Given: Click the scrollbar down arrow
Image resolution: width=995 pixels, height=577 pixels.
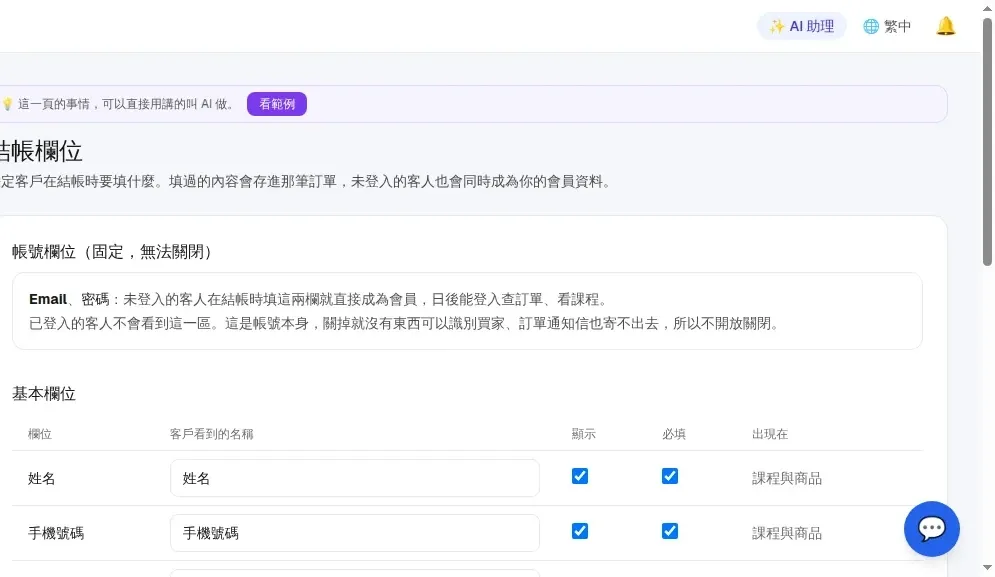Looking at the screenshot, I should (987, 567).
